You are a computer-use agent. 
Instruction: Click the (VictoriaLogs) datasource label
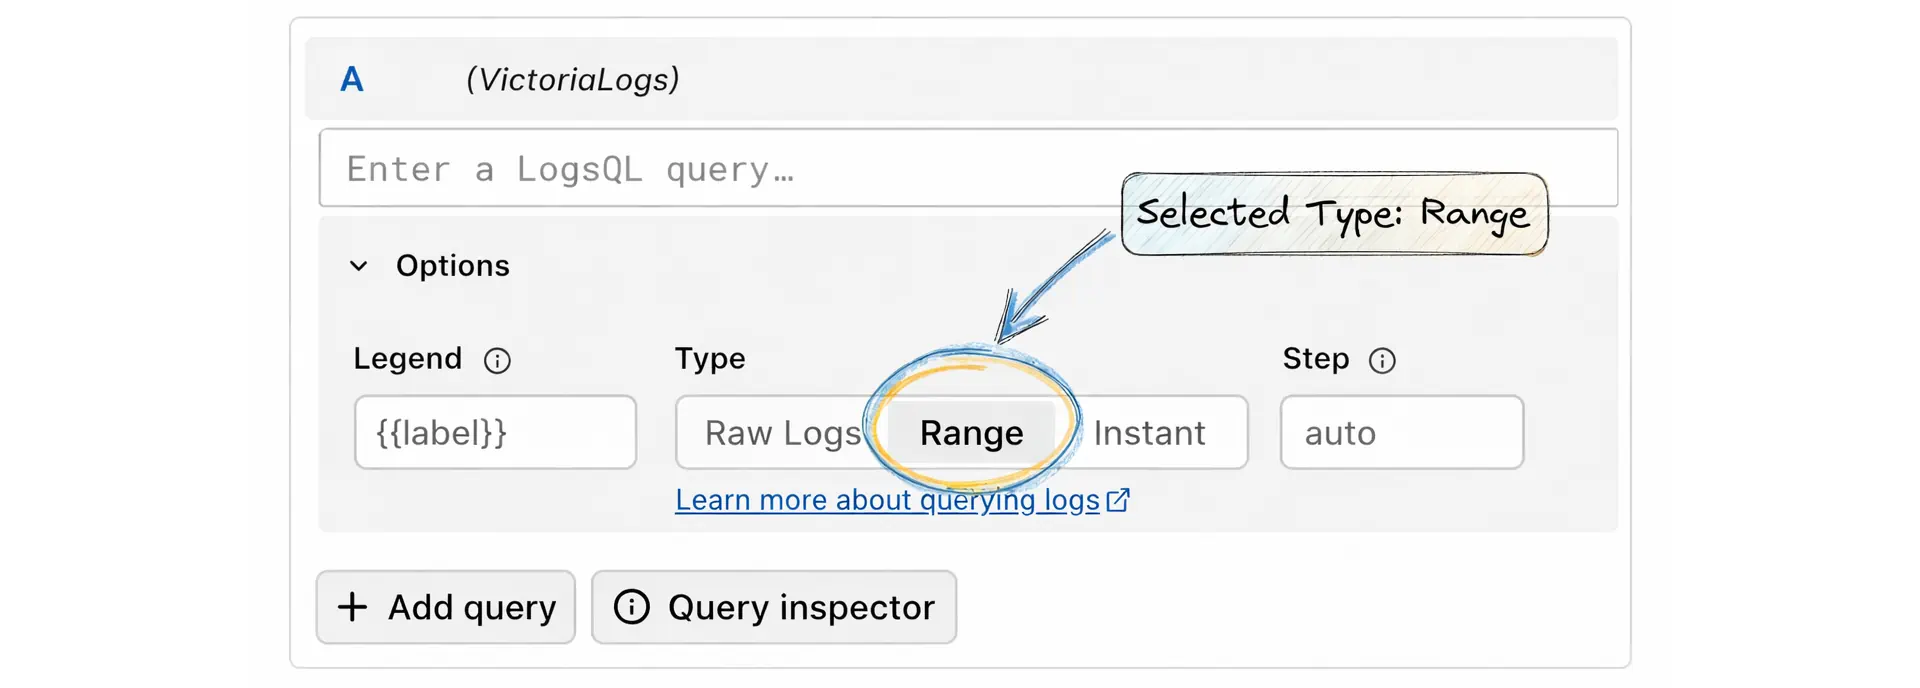click(573, 79)
